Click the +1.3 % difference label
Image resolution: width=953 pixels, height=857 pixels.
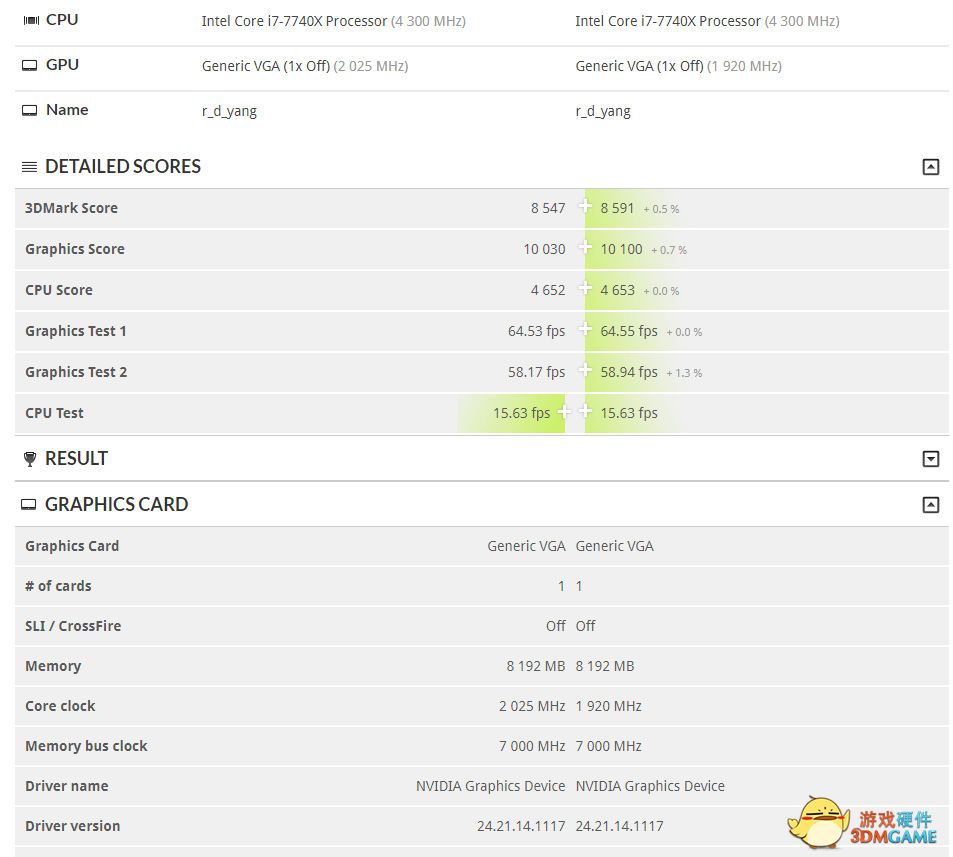pyautogui.click(x=684, y=373)
